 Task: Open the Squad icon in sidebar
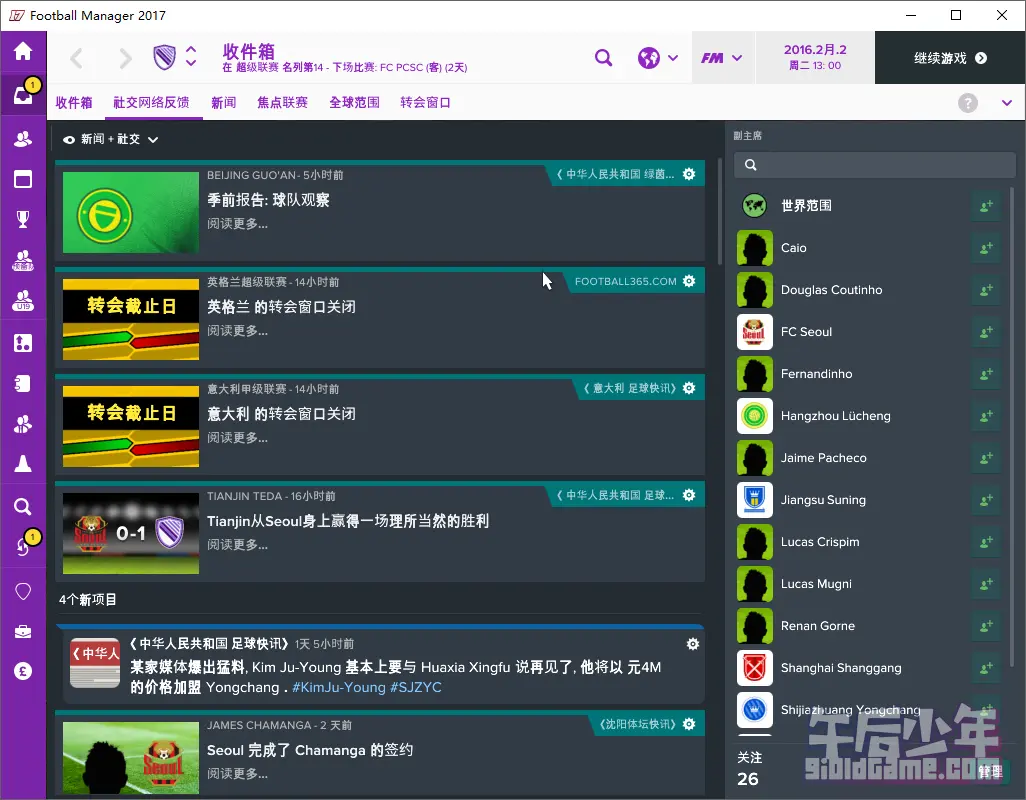coord(23,139)
